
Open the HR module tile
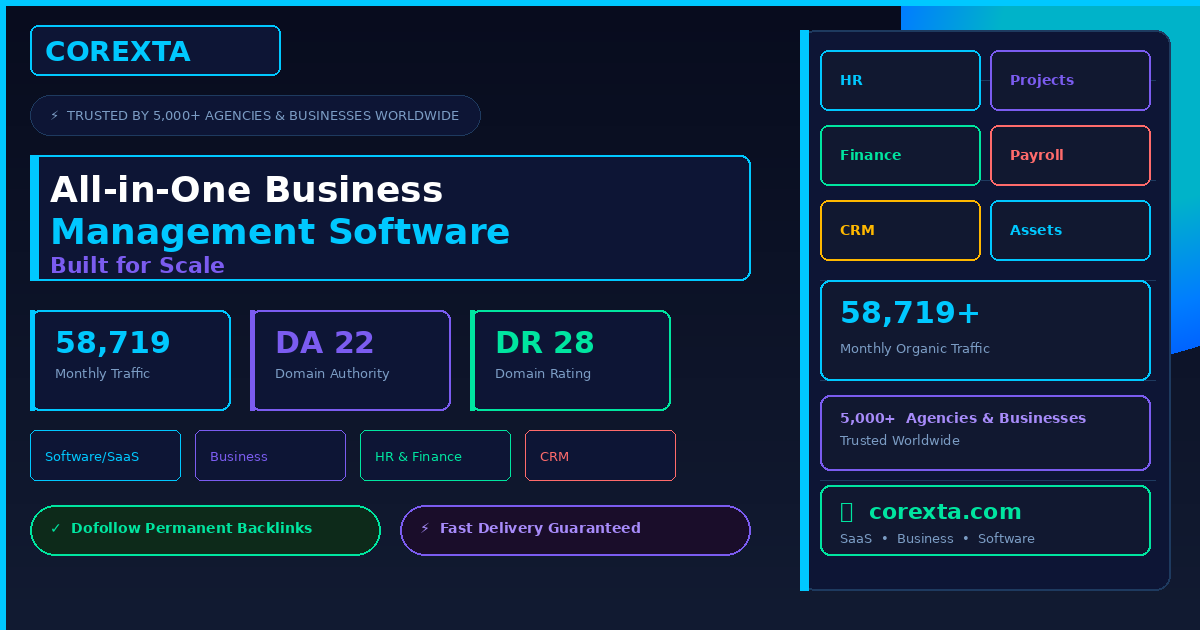click(900, 80)
